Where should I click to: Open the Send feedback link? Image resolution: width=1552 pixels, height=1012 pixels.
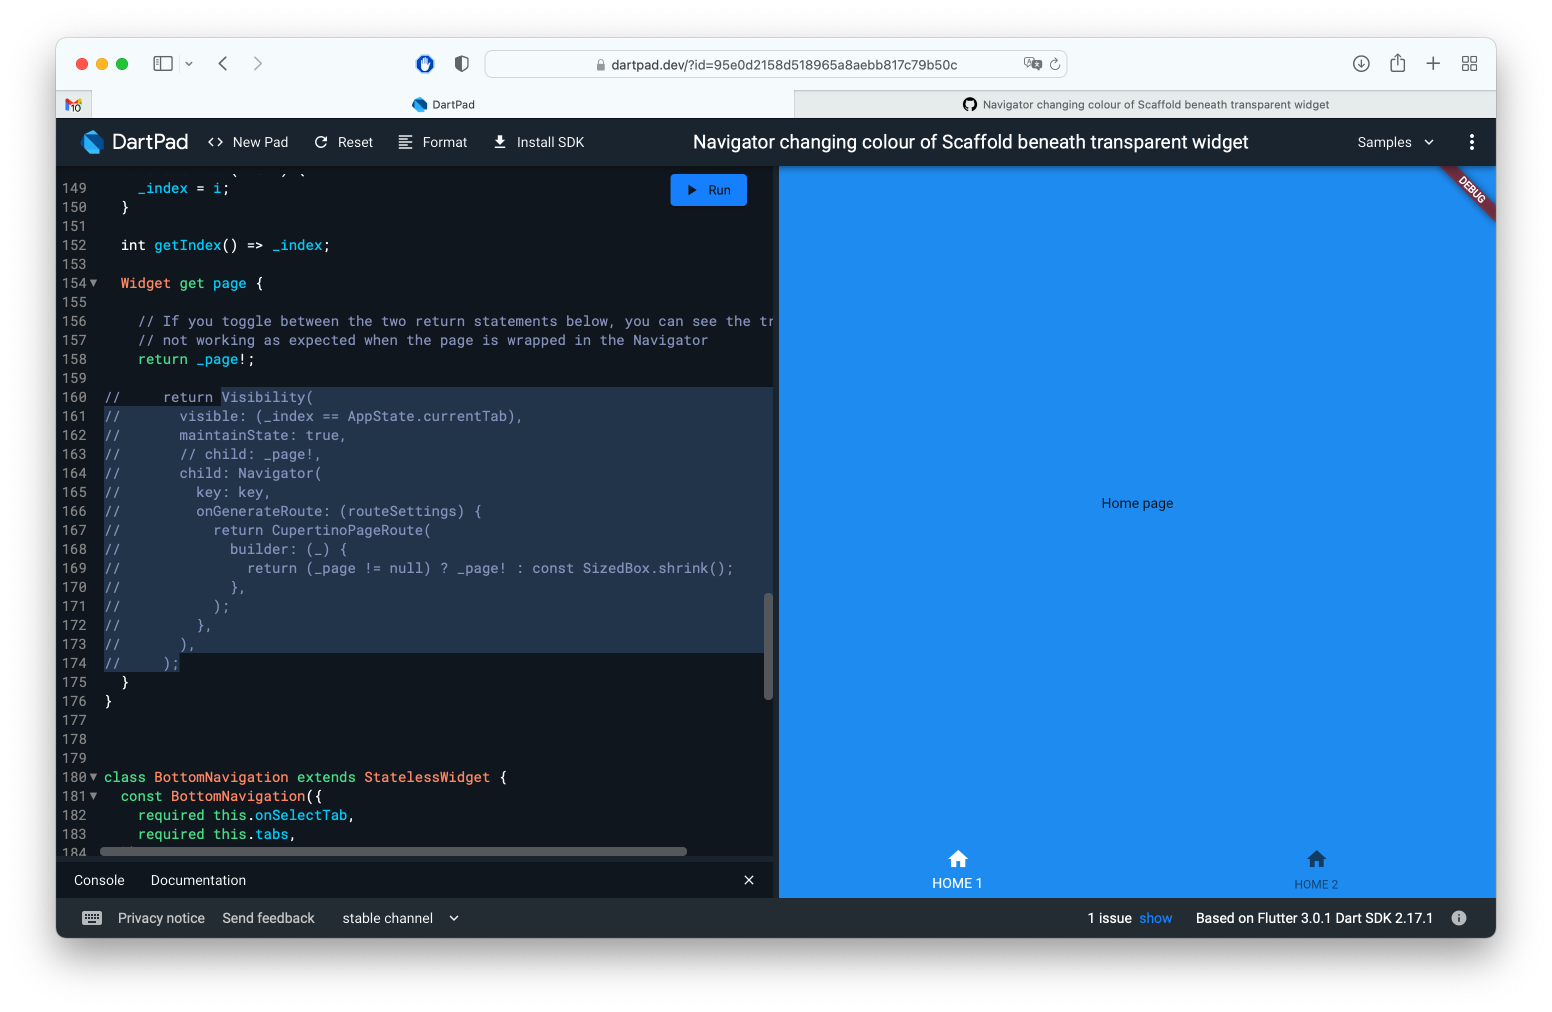(268, 917)
